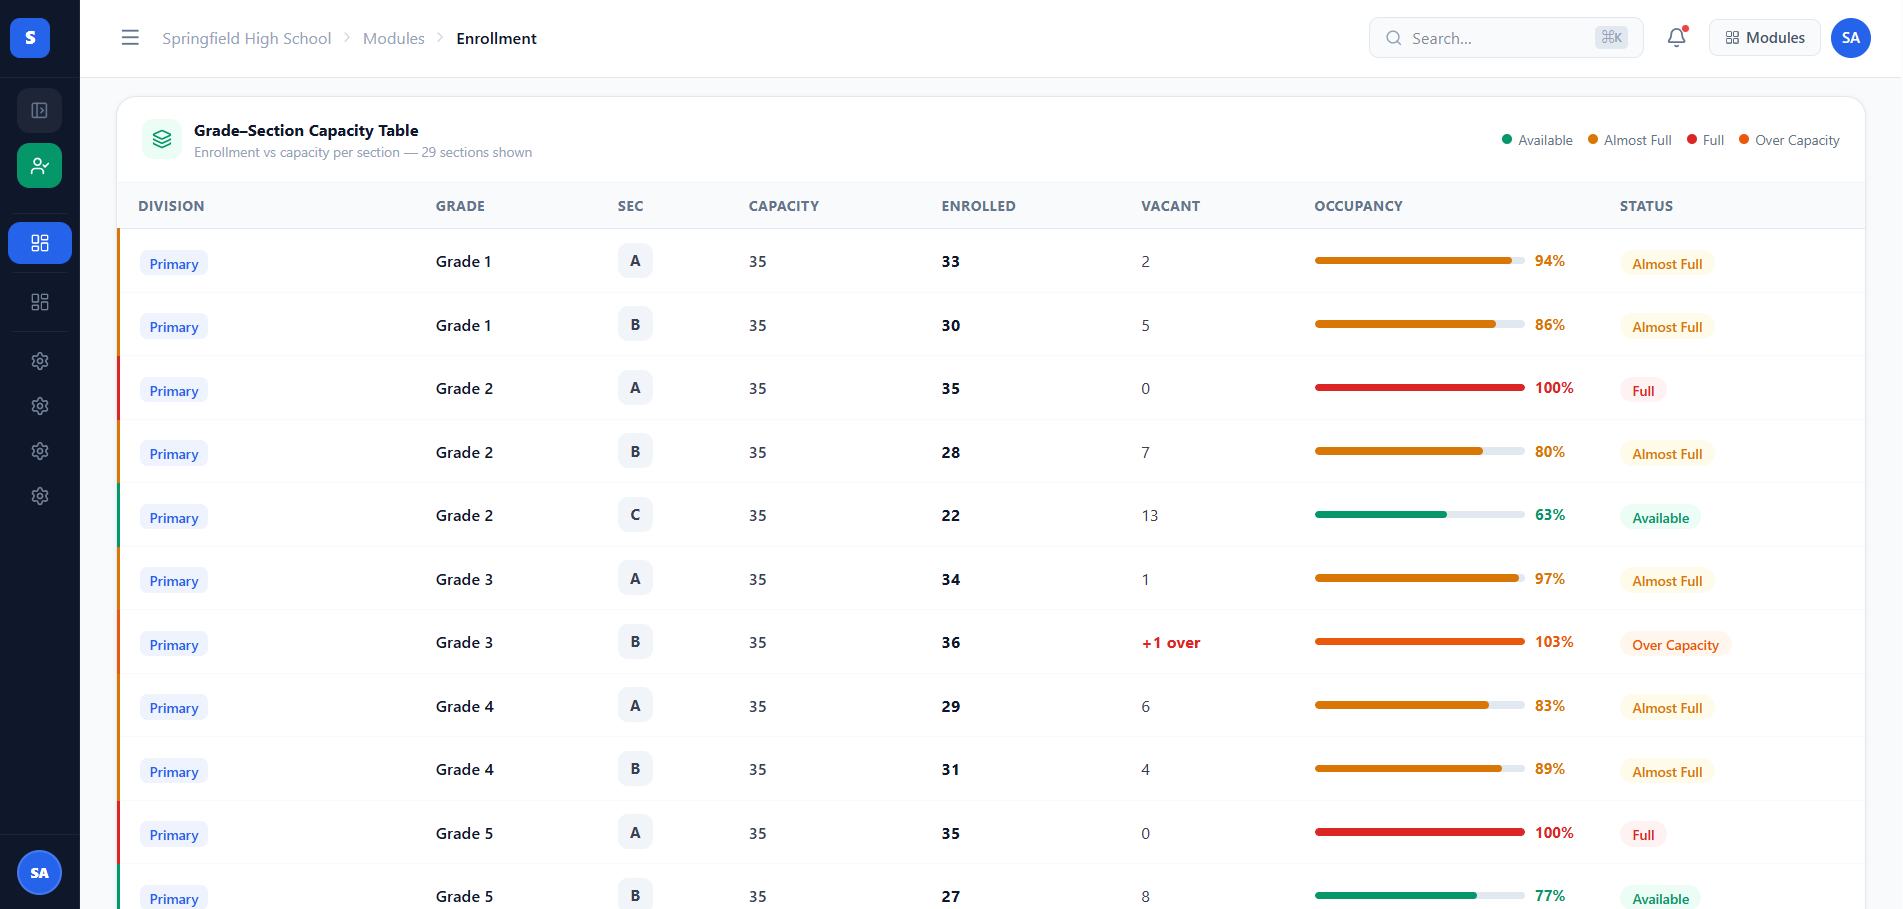Click the last gear icon in sidebar

coord(40,496)
